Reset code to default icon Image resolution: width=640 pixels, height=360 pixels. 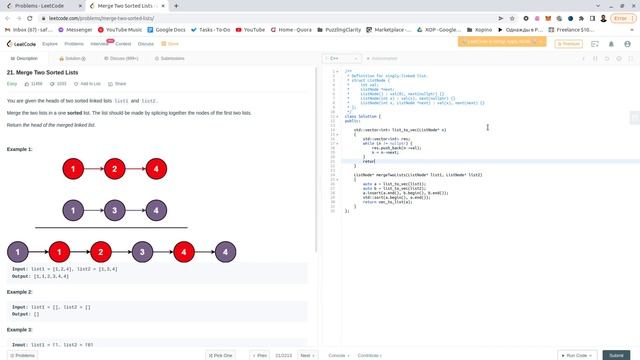point(607,58)
